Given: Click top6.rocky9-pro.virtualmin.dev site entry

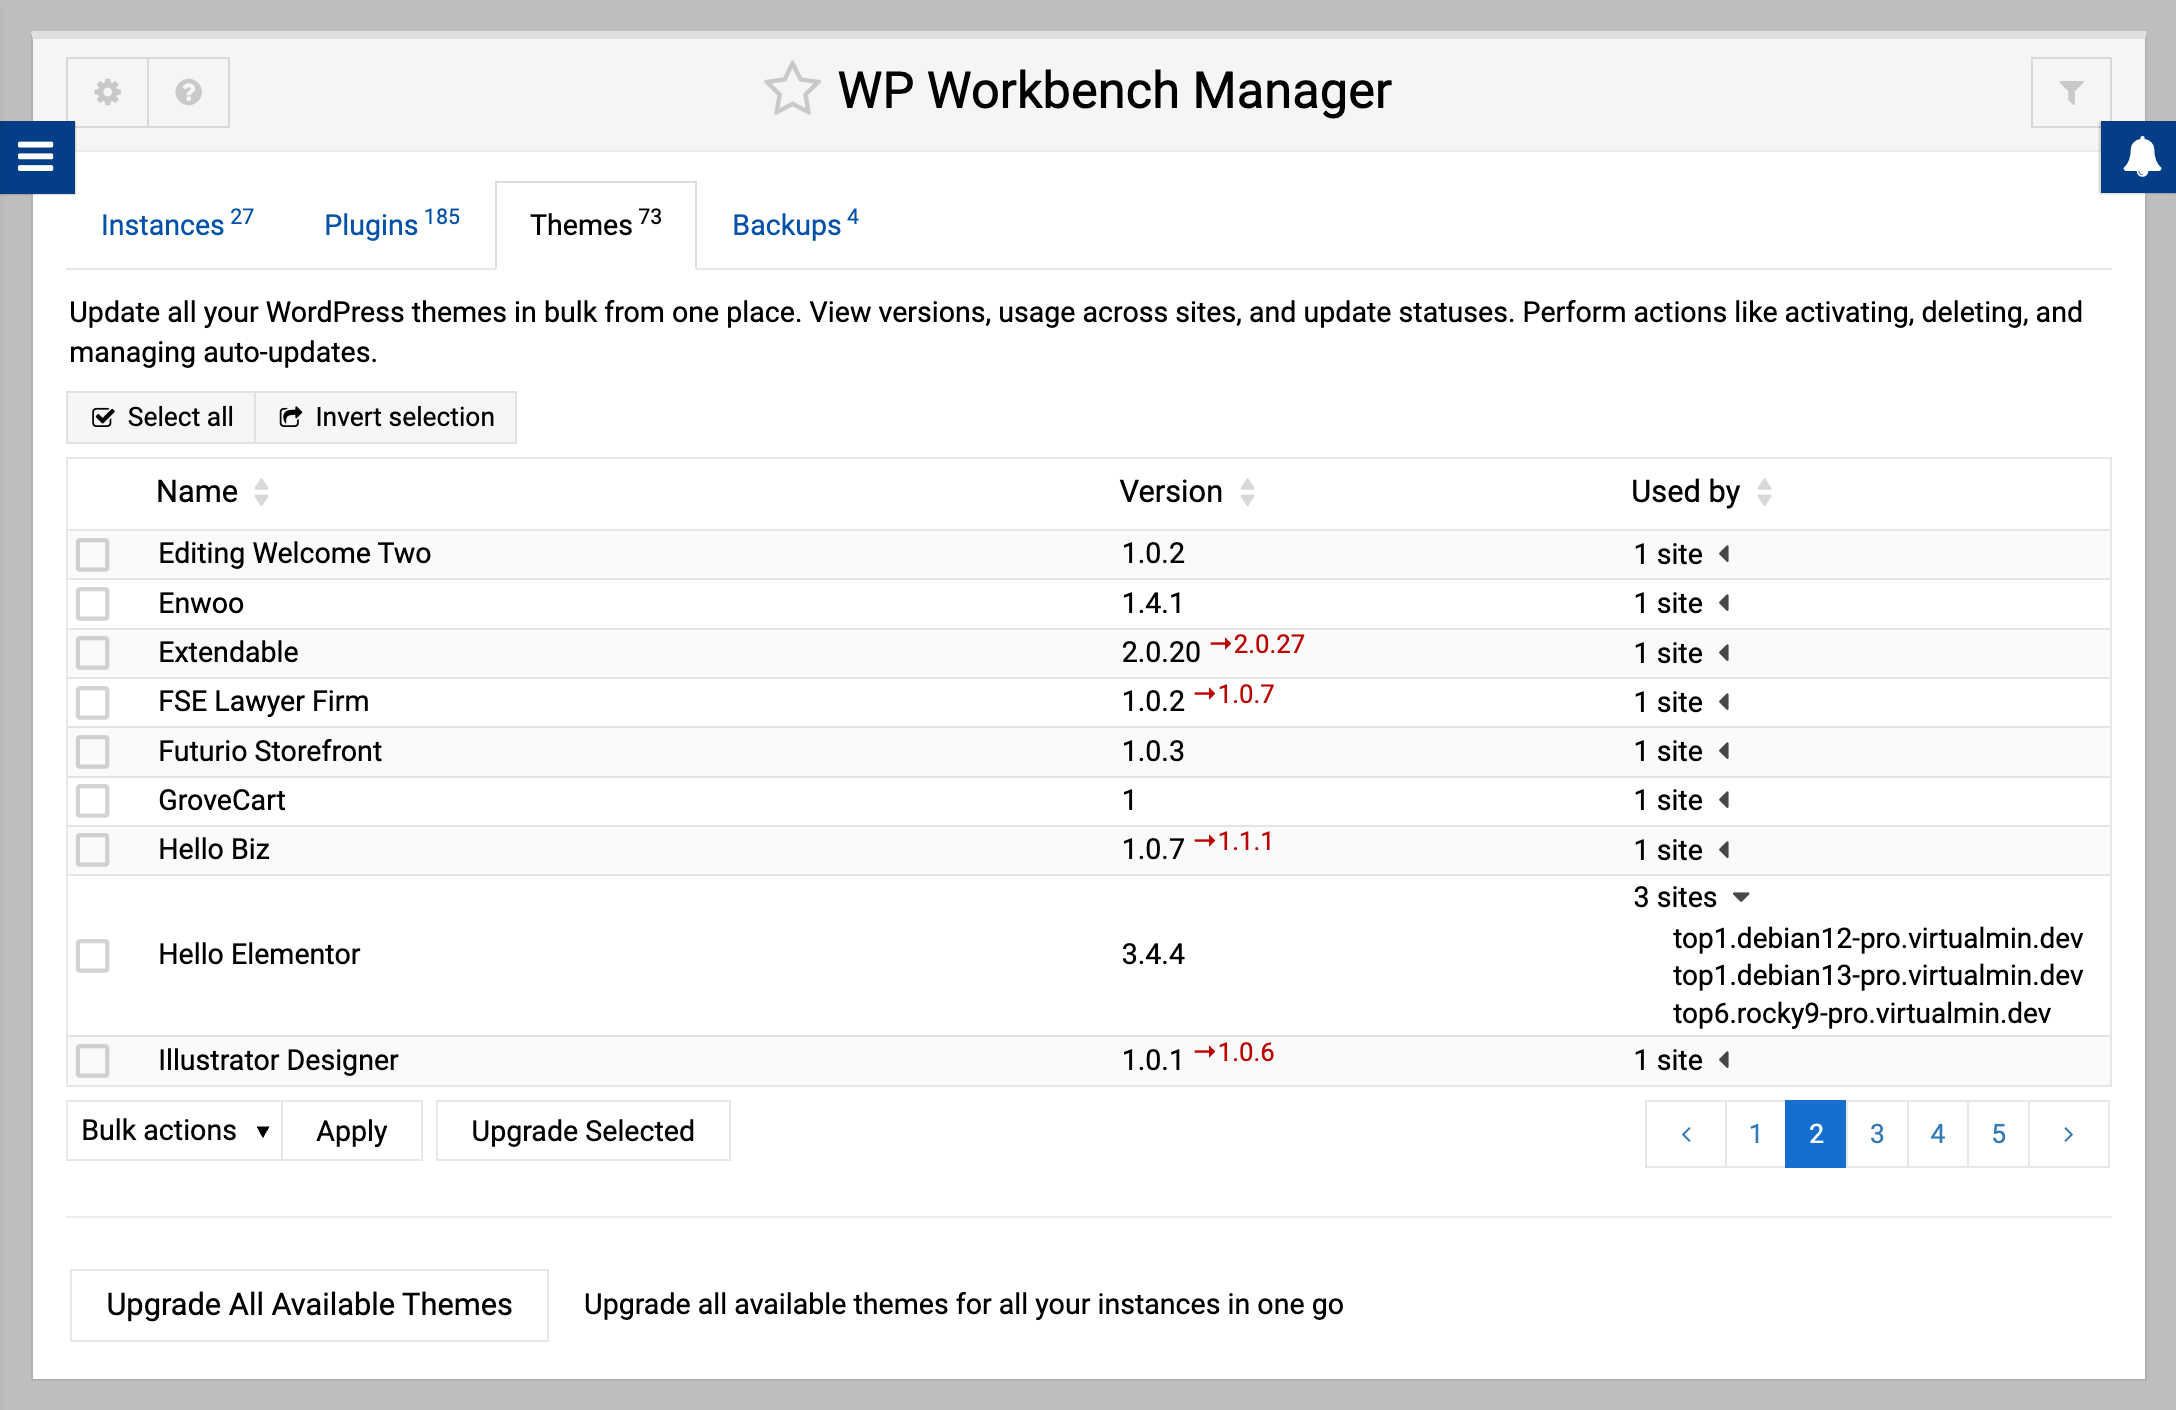Looking at the screenshot, I should (x=1861, y=1013).
